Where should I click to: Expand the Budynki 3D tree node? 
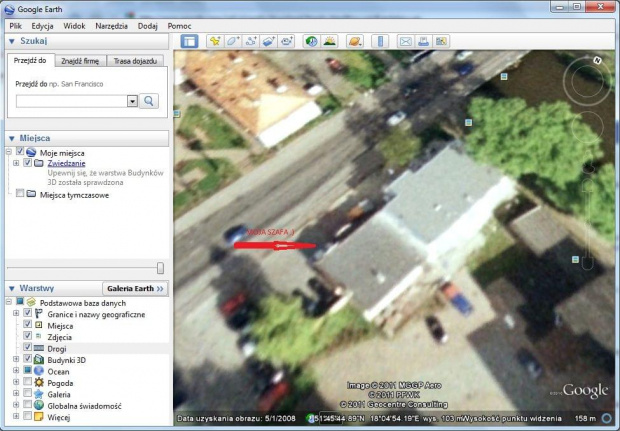pos(16,359)
